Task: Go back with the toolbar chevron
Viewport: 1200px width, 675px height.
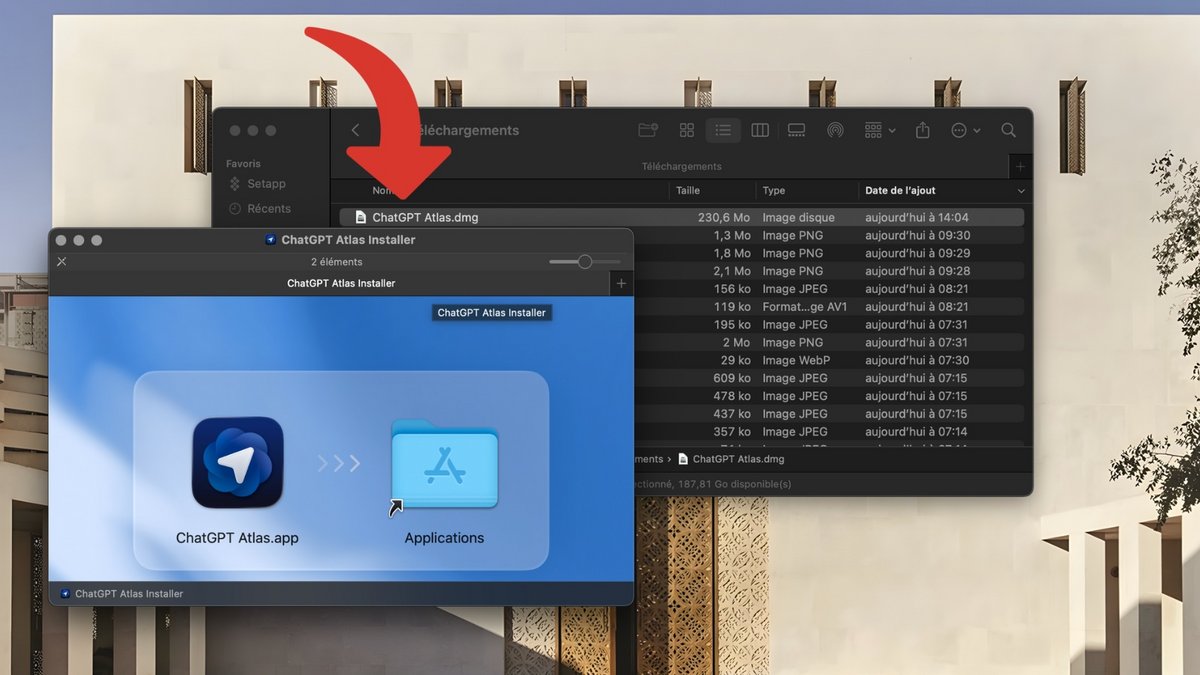Action: [x=355, y=130]
